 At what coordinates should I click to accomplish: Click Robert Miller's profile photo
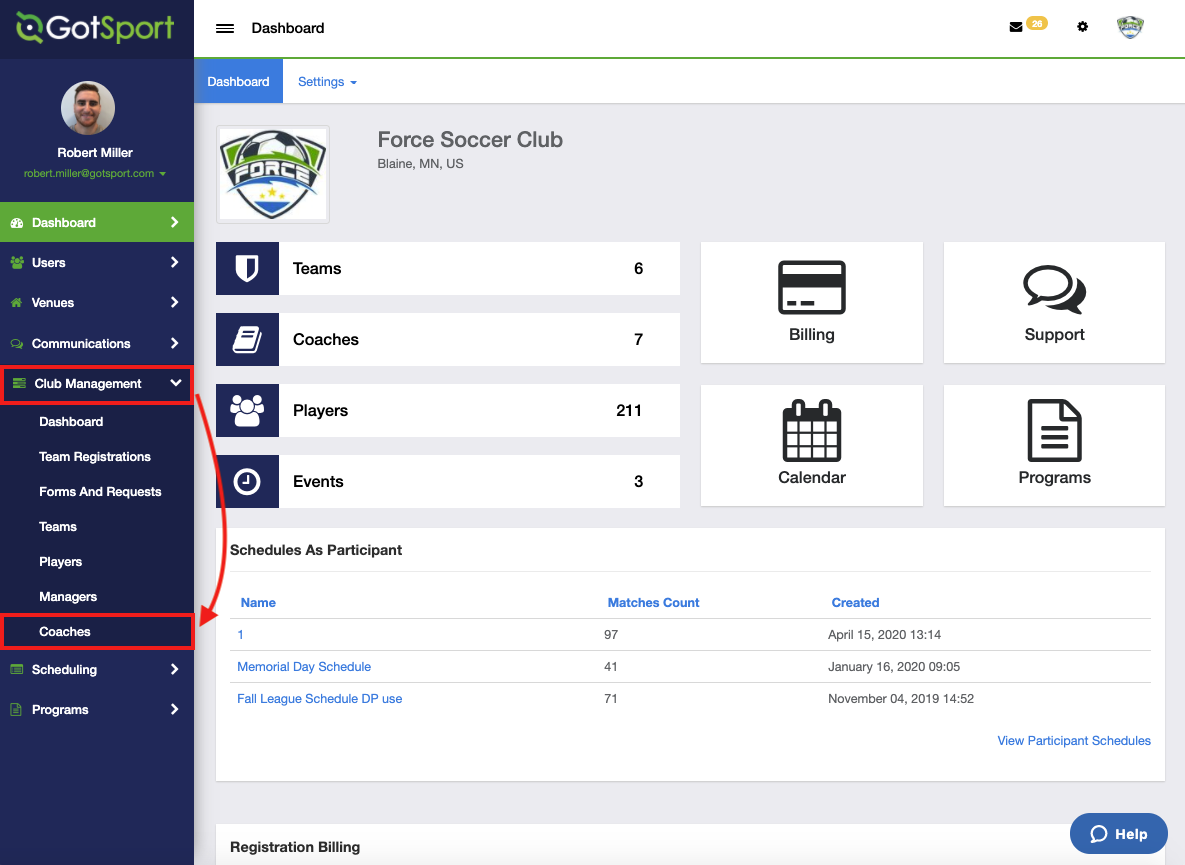click(88, 108)
